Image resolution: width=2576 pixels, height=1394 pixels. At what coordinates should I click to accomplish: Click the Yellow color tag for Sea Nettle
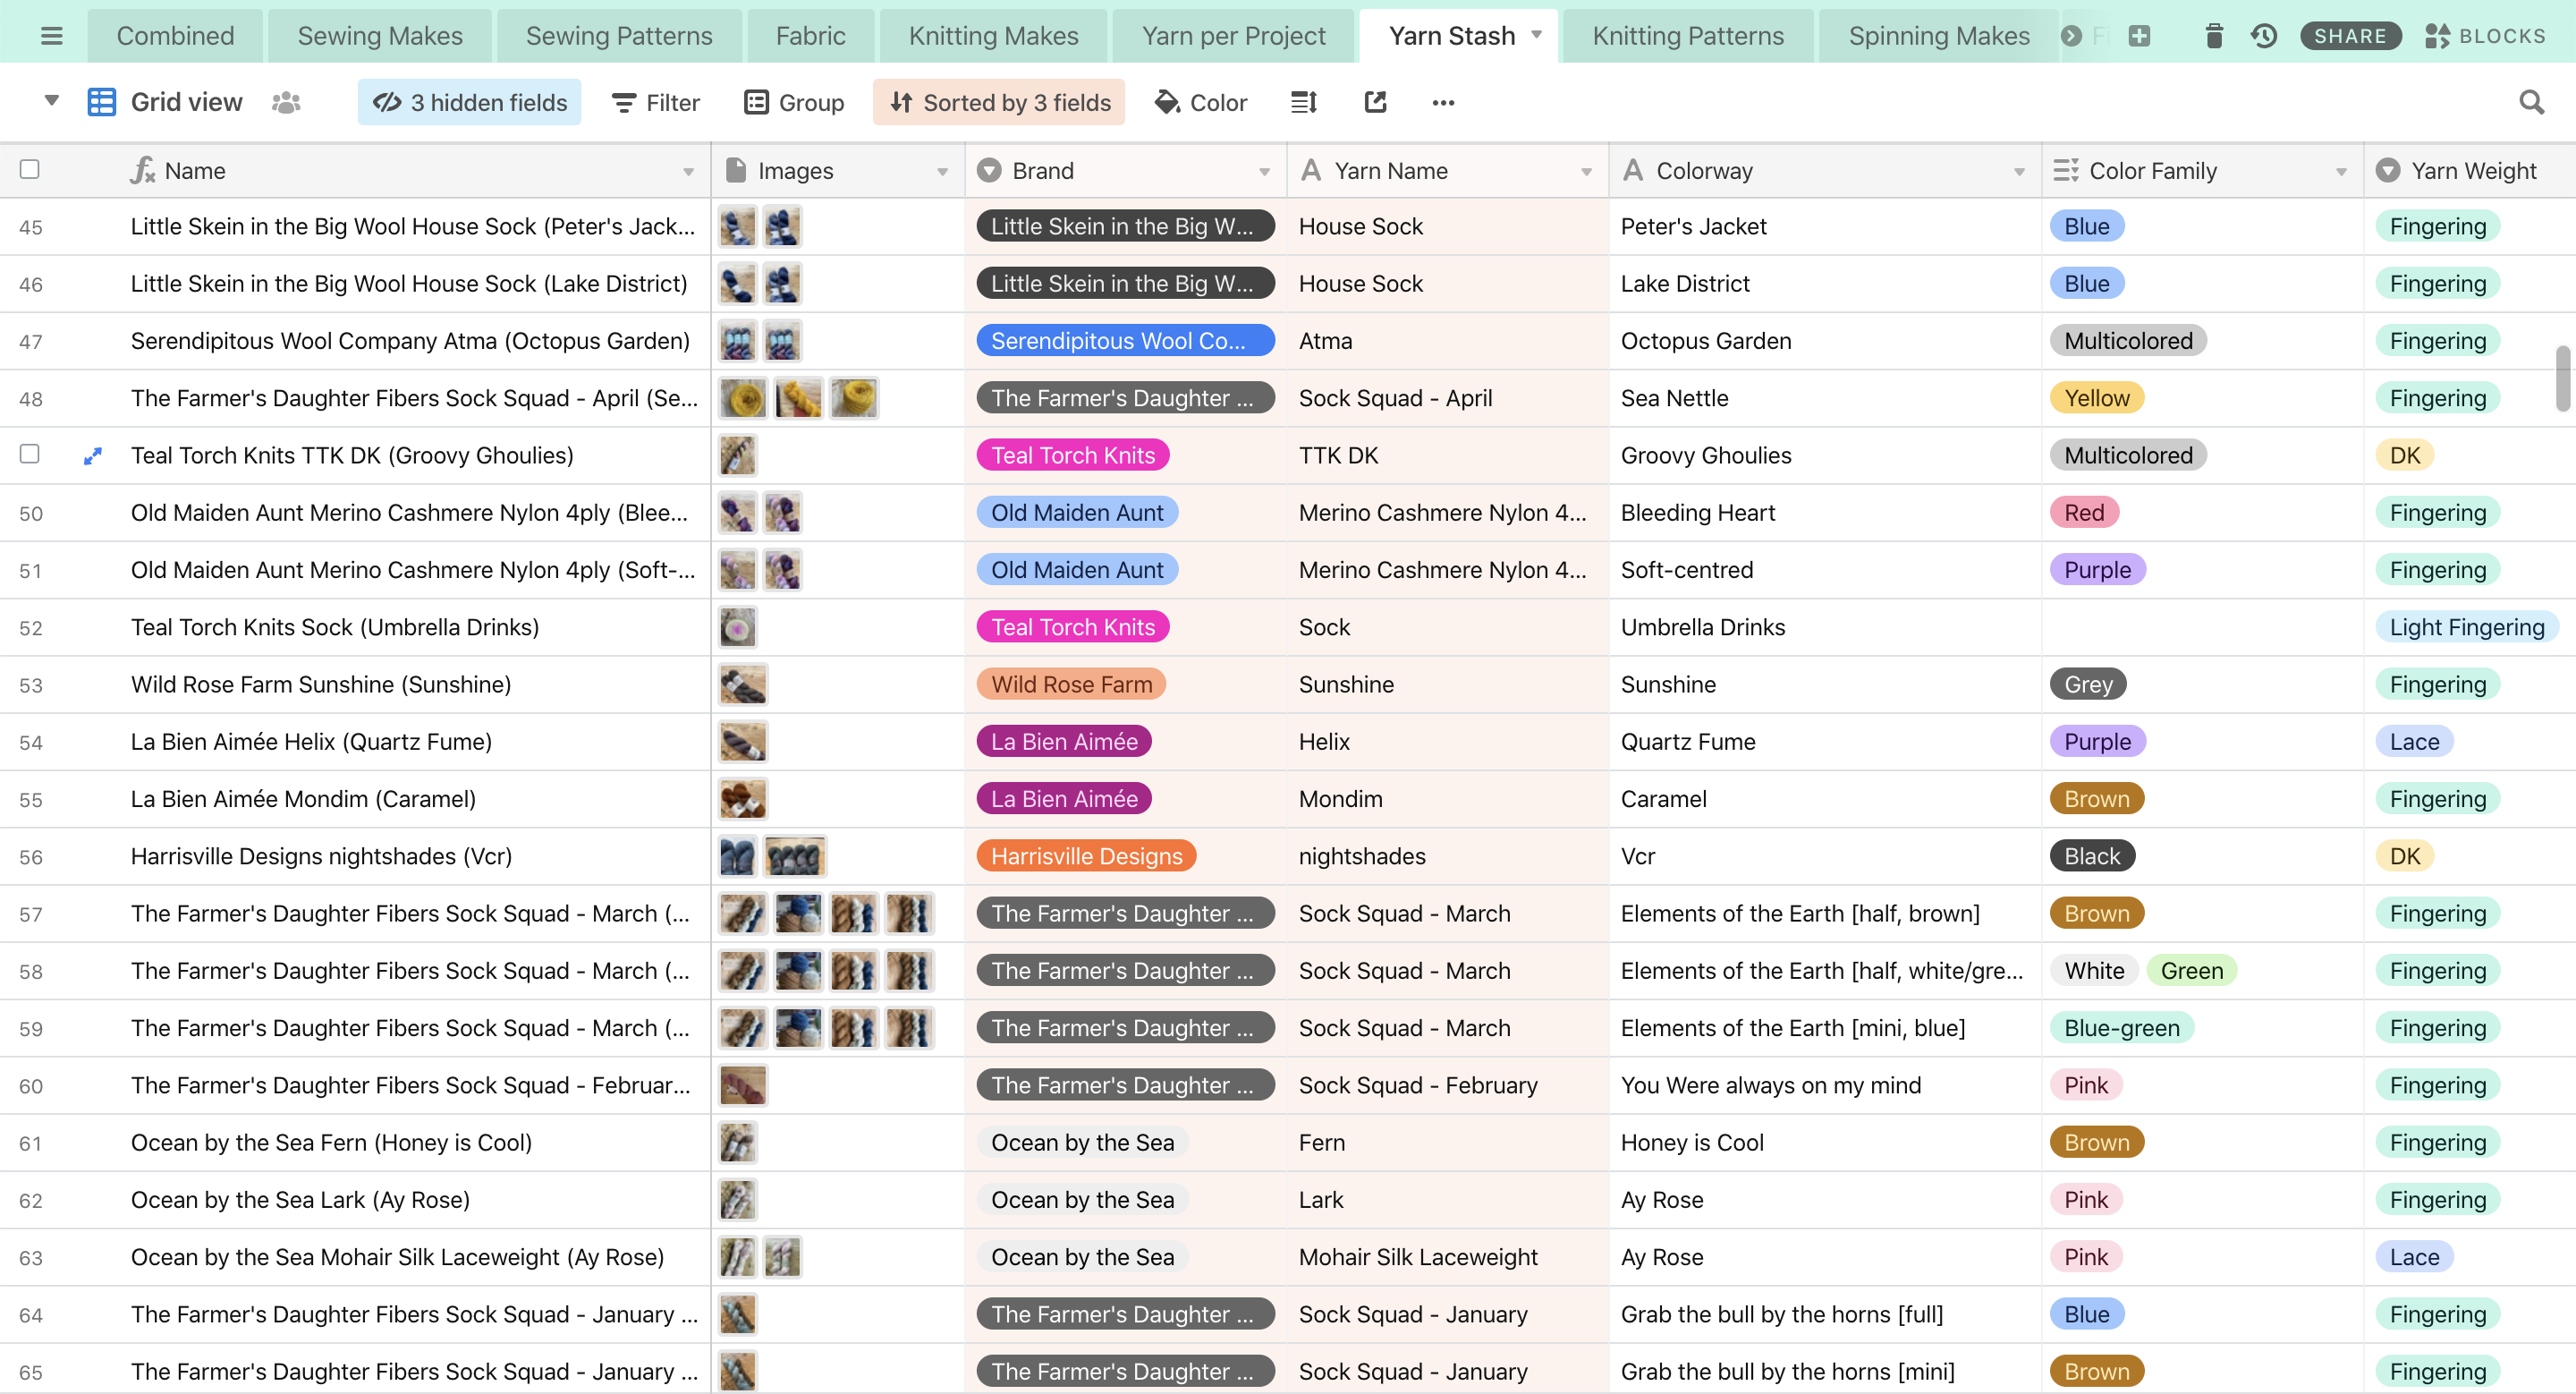click(x=2096, y=398)
